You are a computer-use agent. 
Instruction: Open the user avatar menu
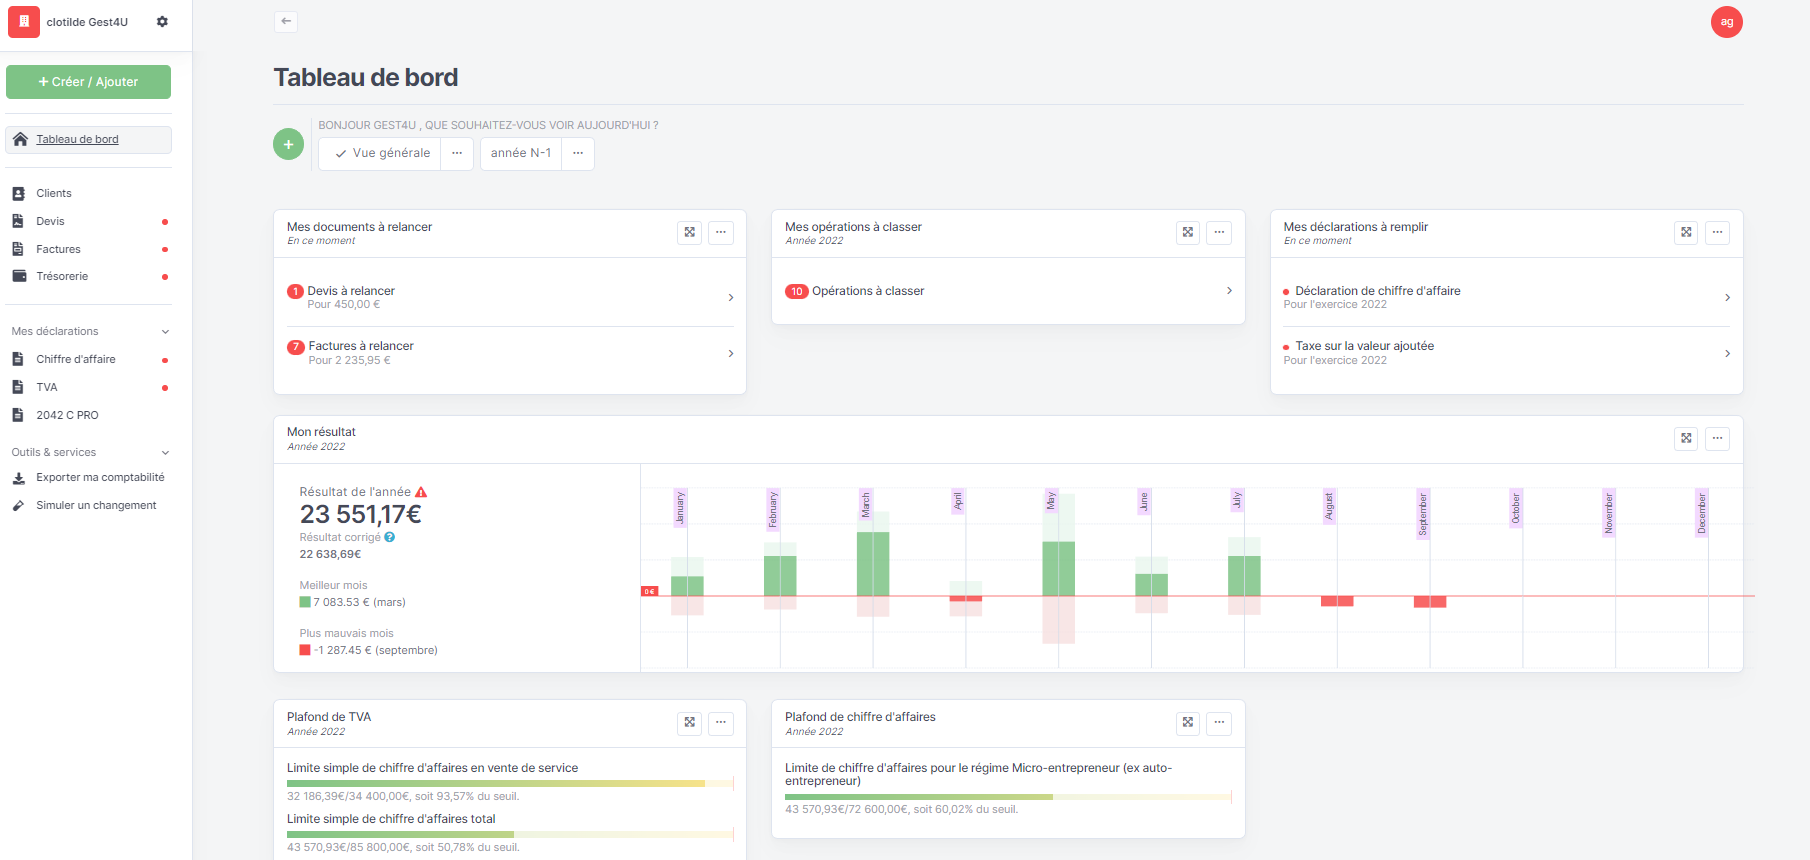tap(1726, 22)
